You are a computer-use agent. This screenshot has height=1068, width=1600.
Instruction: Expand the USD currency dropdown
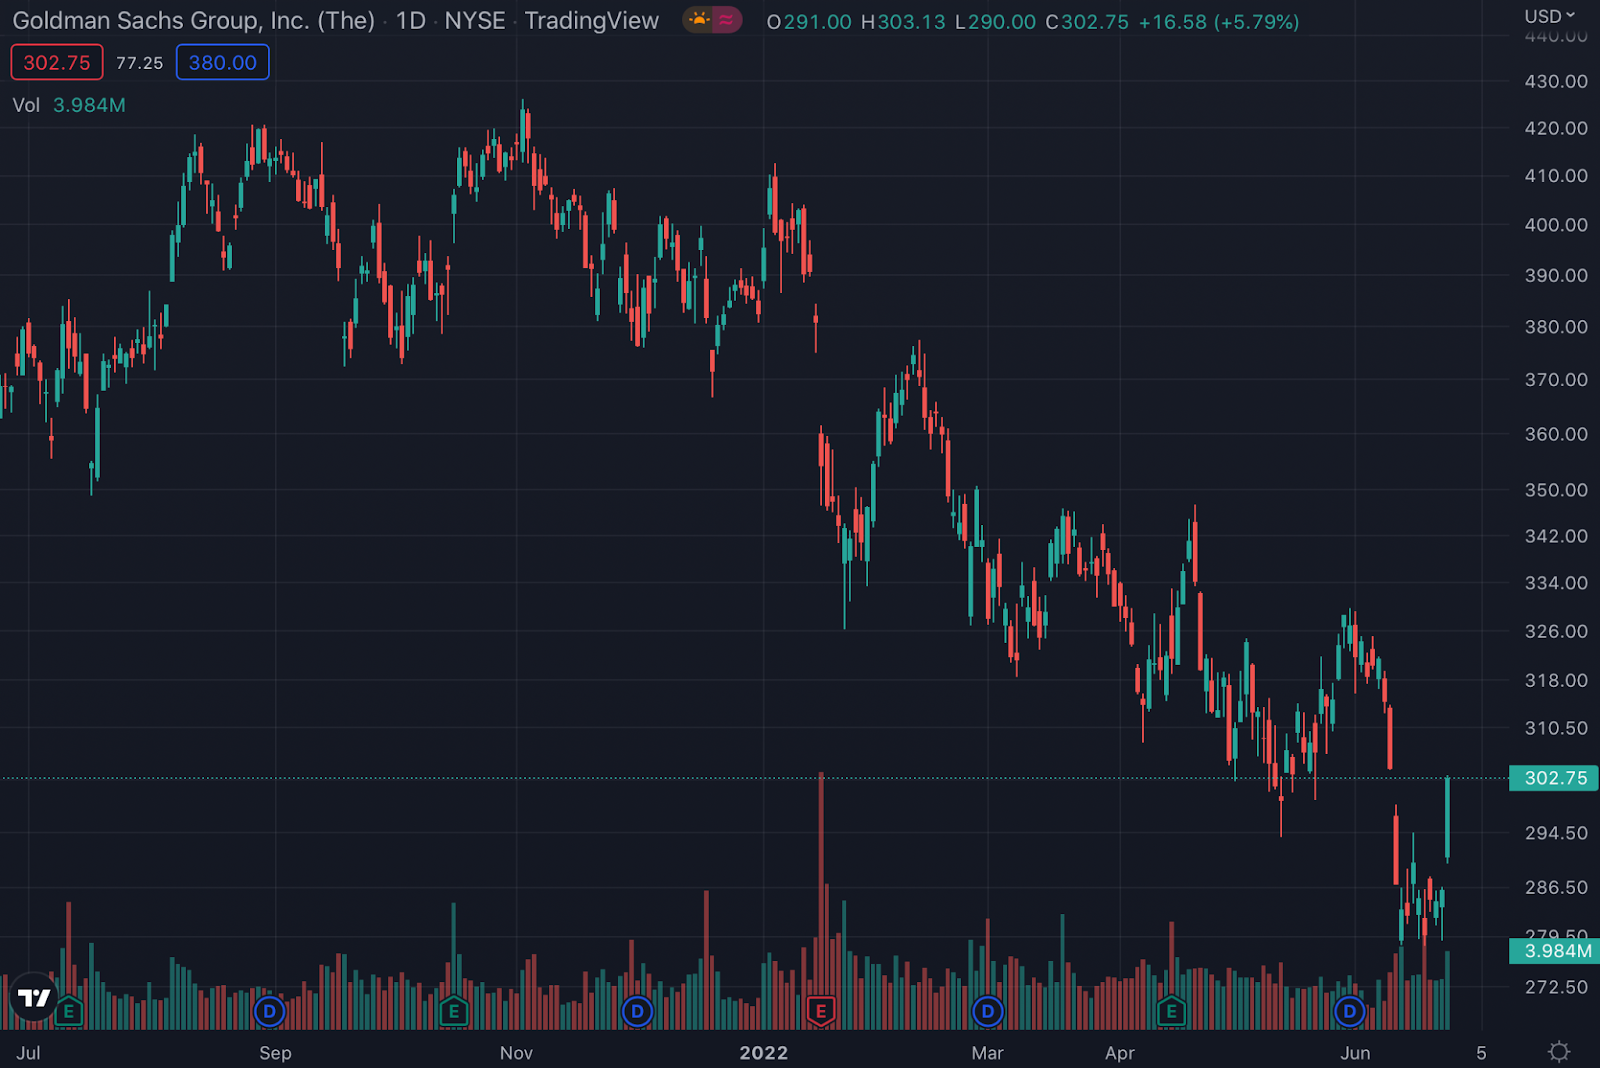pyautogui.click(x=1549, y=16)
